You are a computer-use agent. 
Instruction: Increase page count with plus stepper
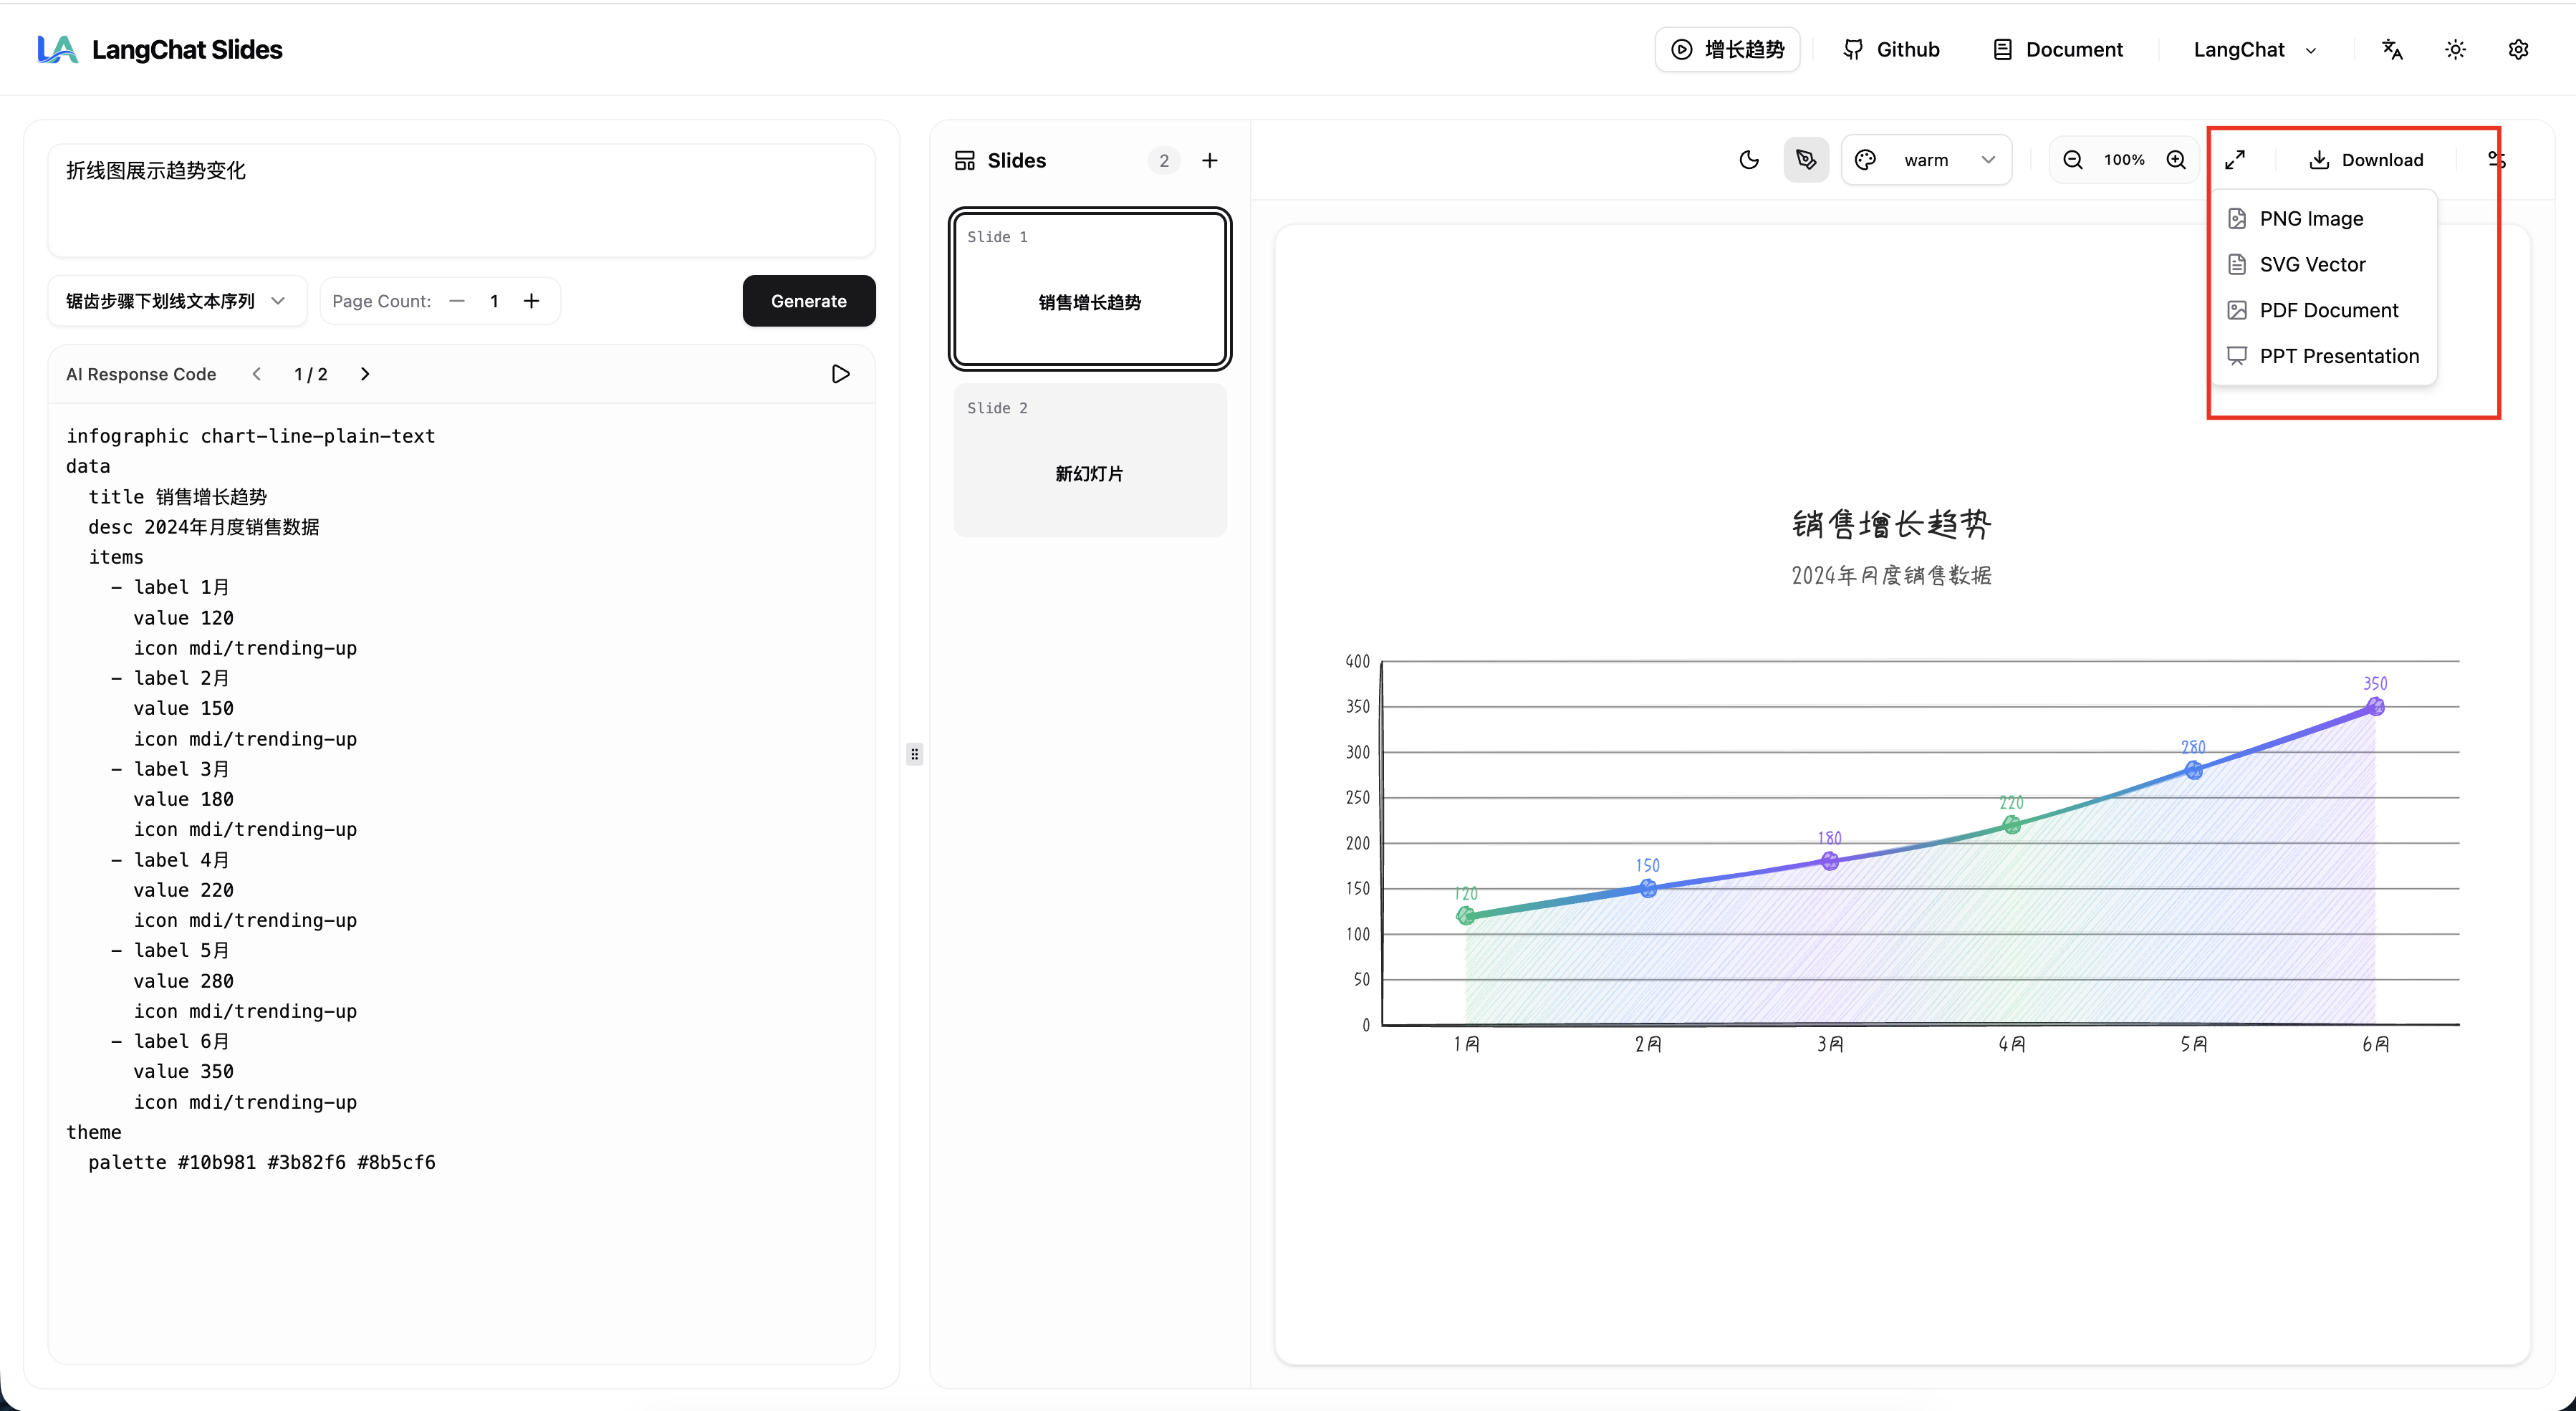(532, 301)
